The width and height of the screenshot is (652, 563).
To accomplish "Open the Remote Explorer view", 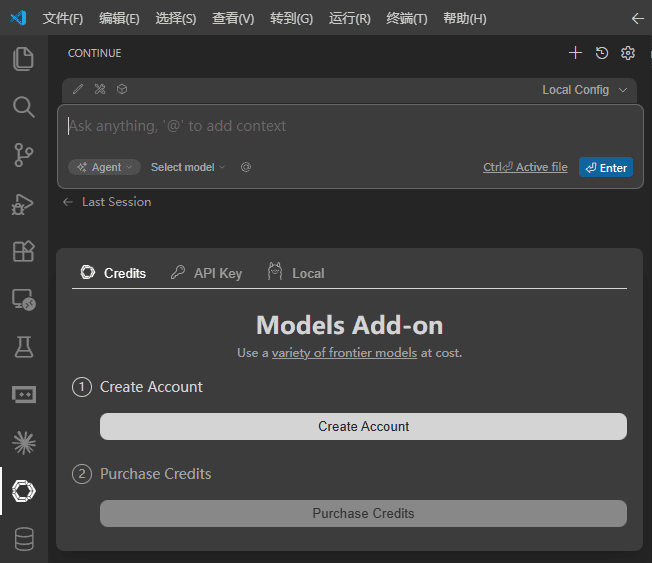I will coord(24,299).
